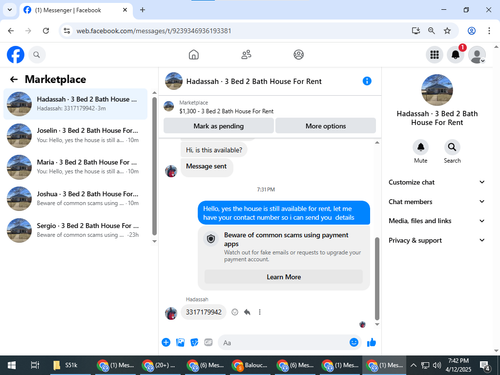Switch to the Messenger | Facebook browser tab

[x=76, y=10]
